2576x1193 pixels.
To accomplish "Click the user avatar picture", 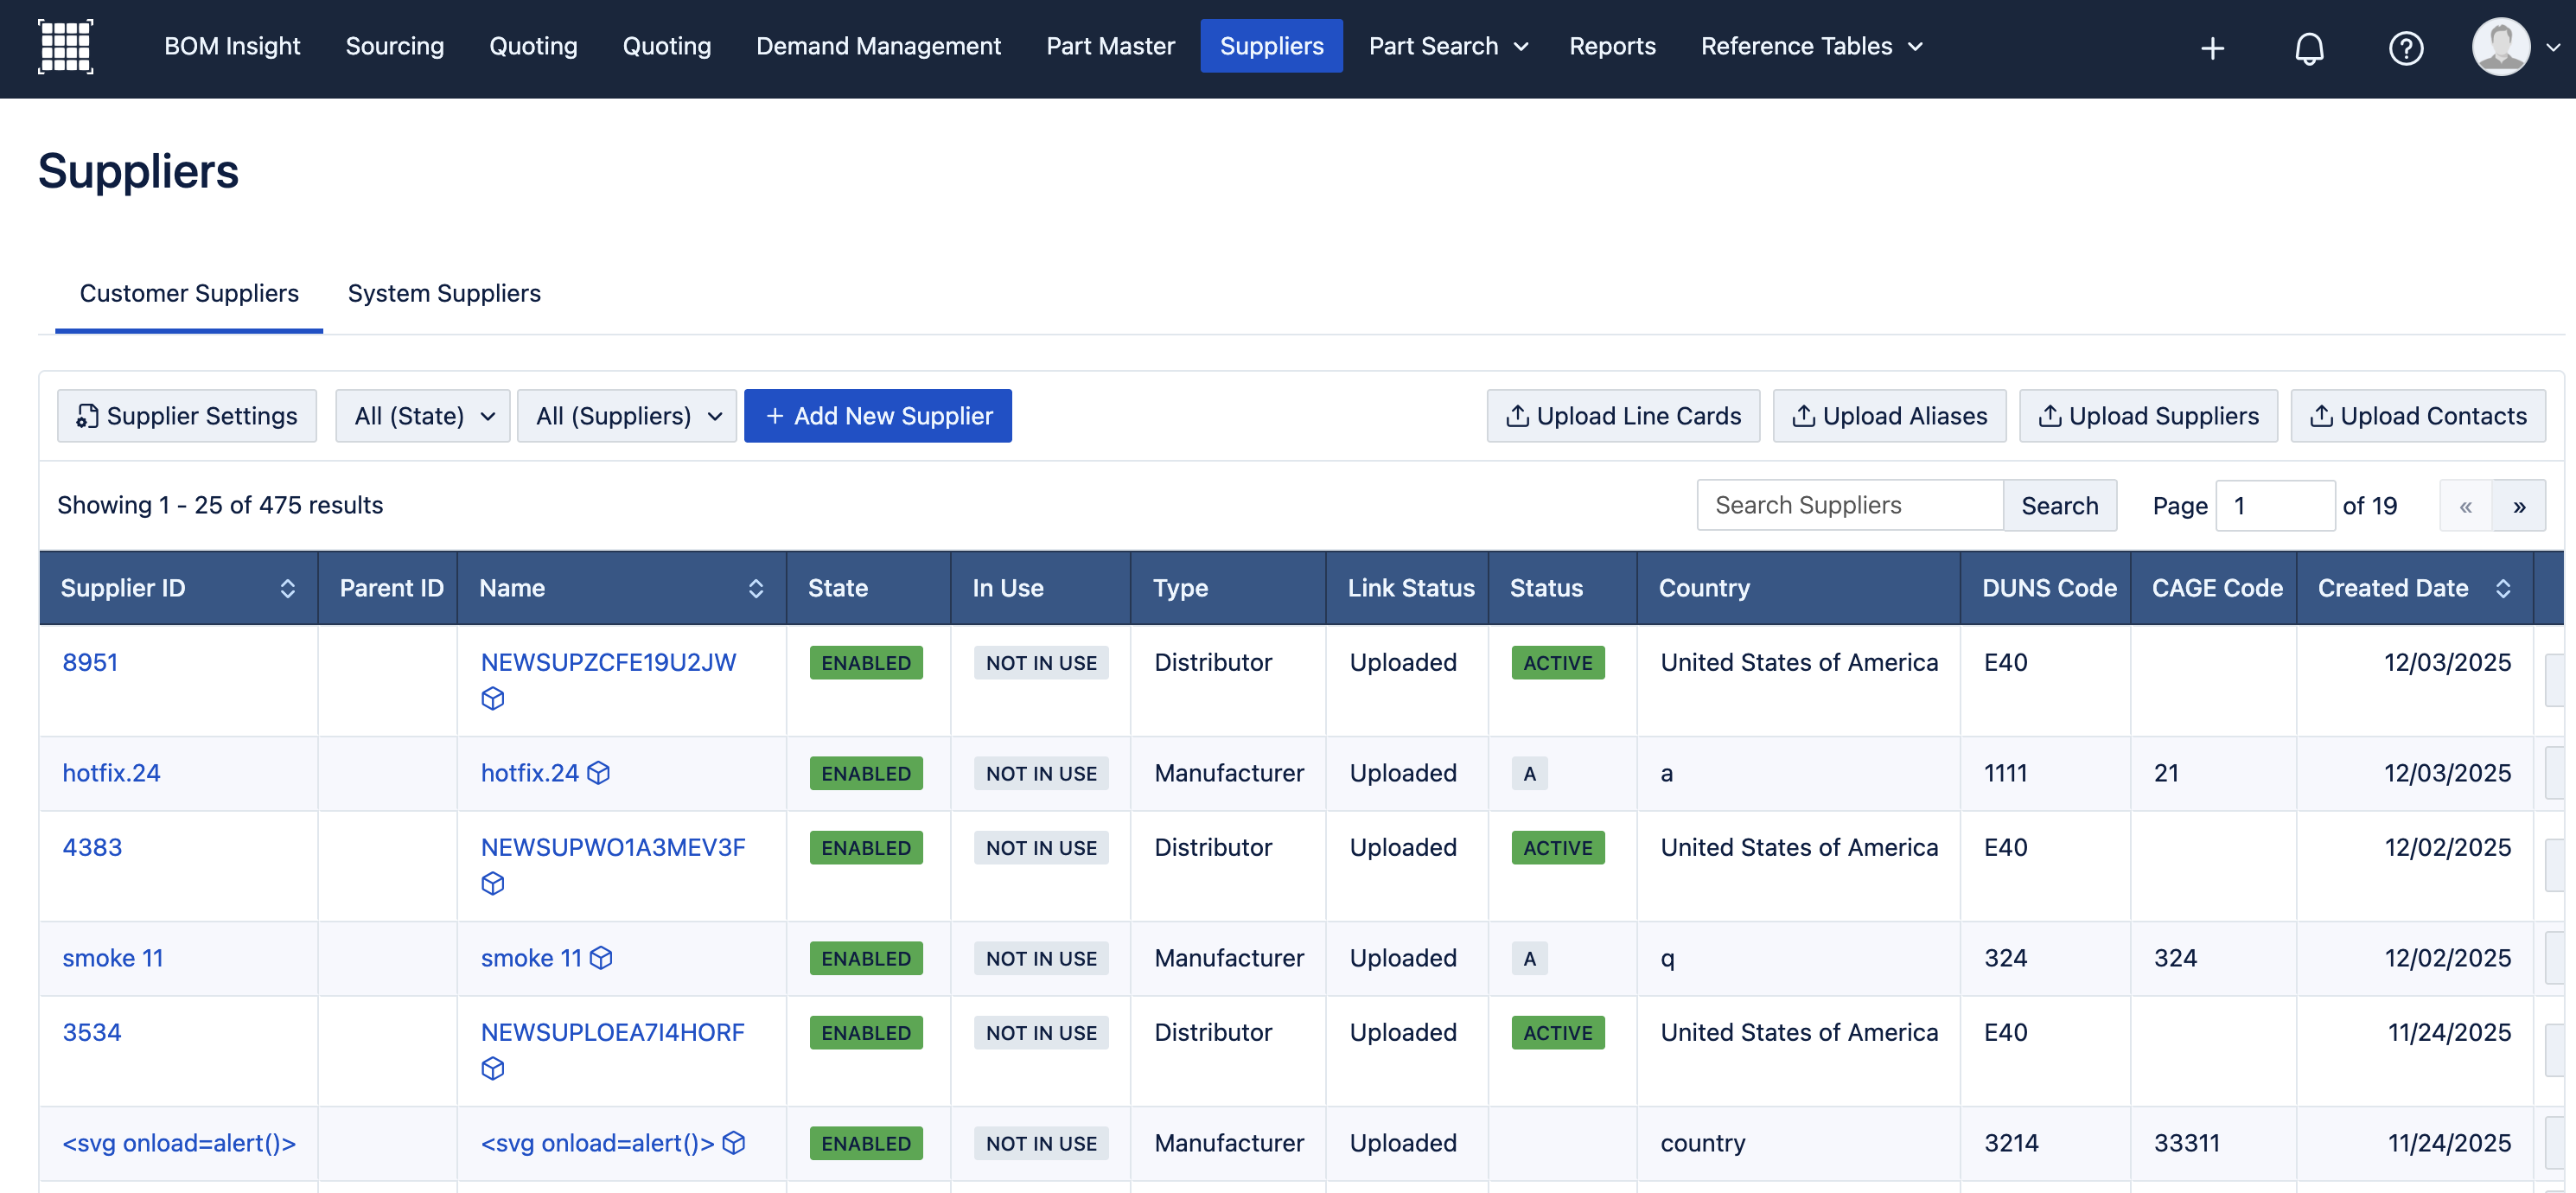I will 2500,46.
